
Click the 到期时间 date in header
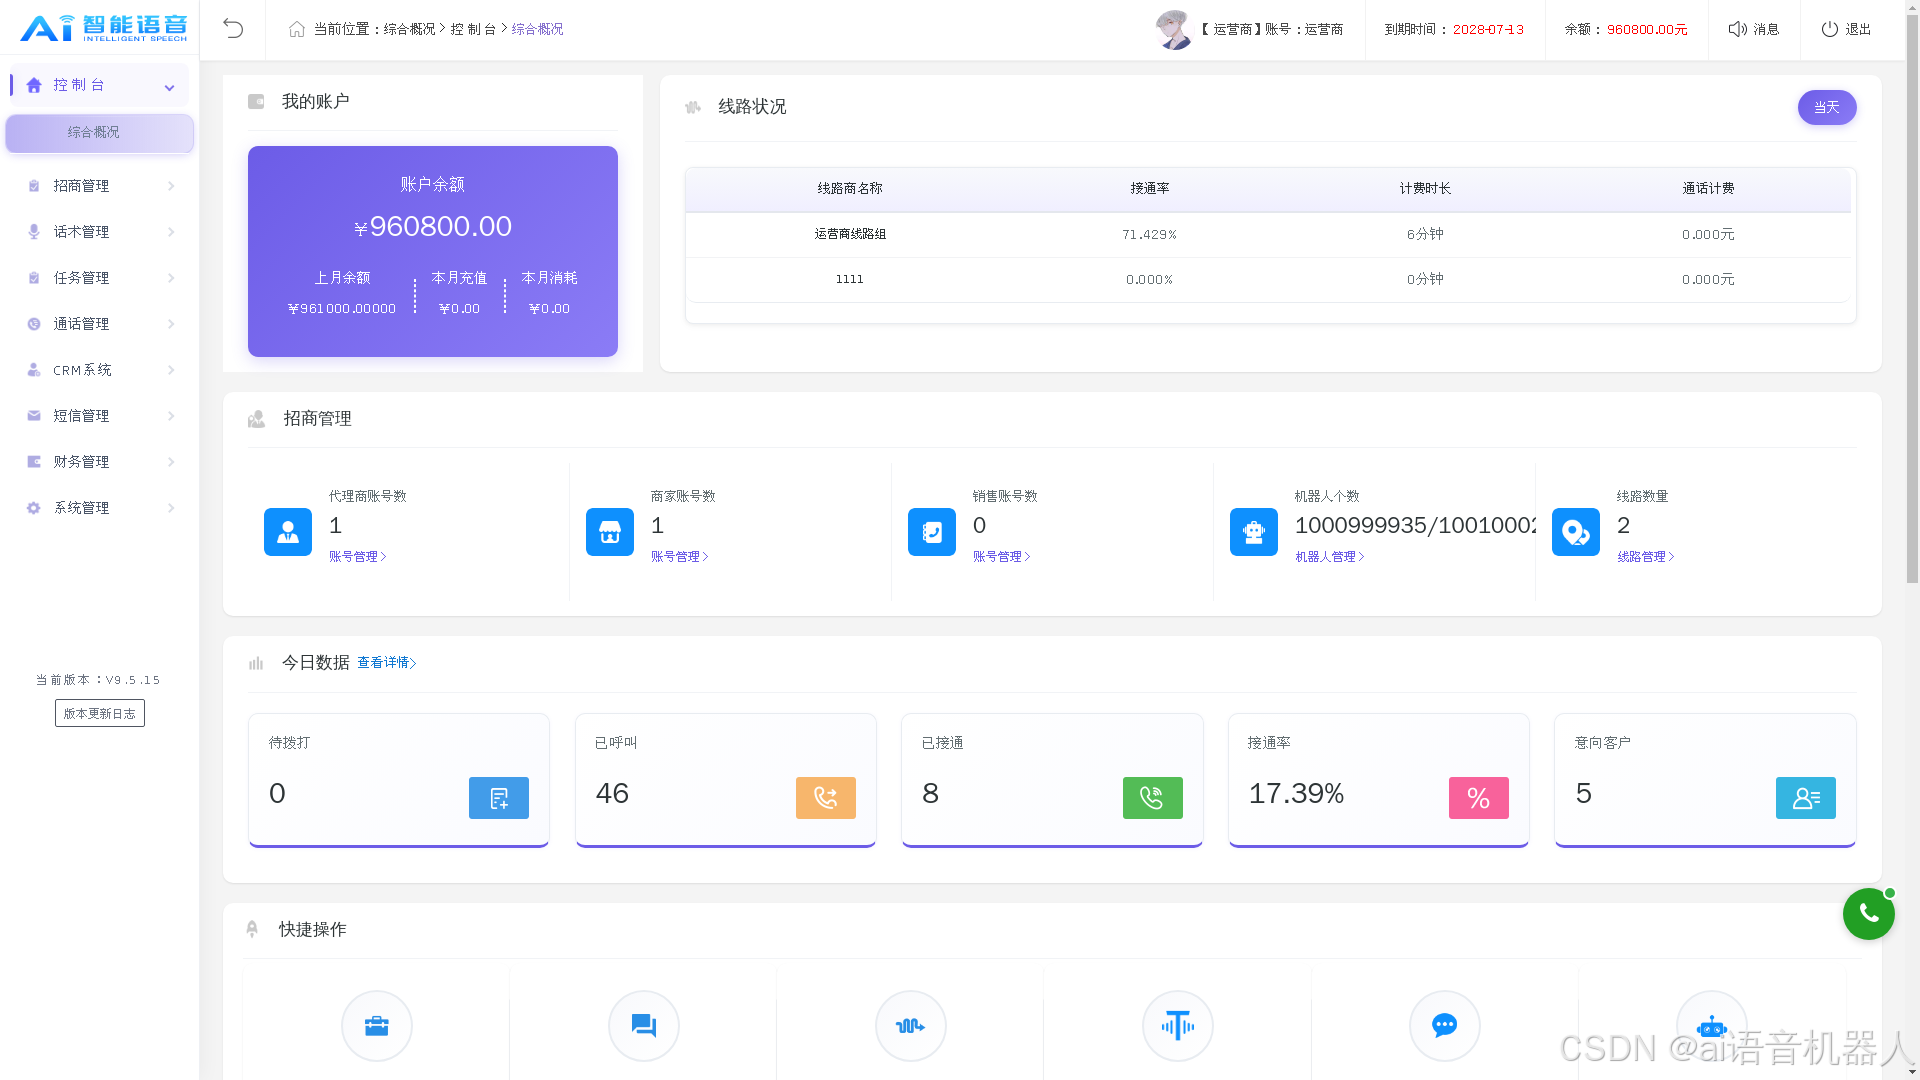point(1488,29)
